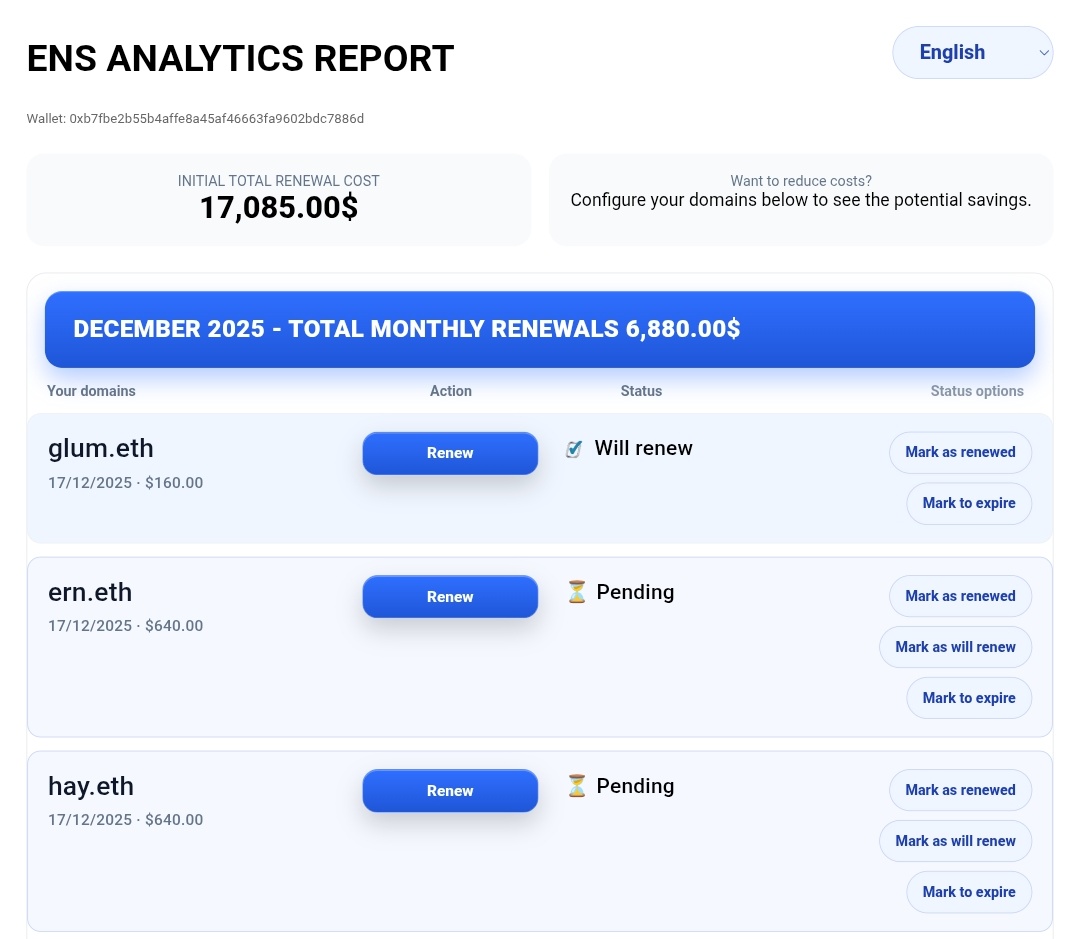Image resolution: width=1080 pixels, height=939 pixels.
Task: Click Renew button for hay.eth
Action: [x=450, y=791]
